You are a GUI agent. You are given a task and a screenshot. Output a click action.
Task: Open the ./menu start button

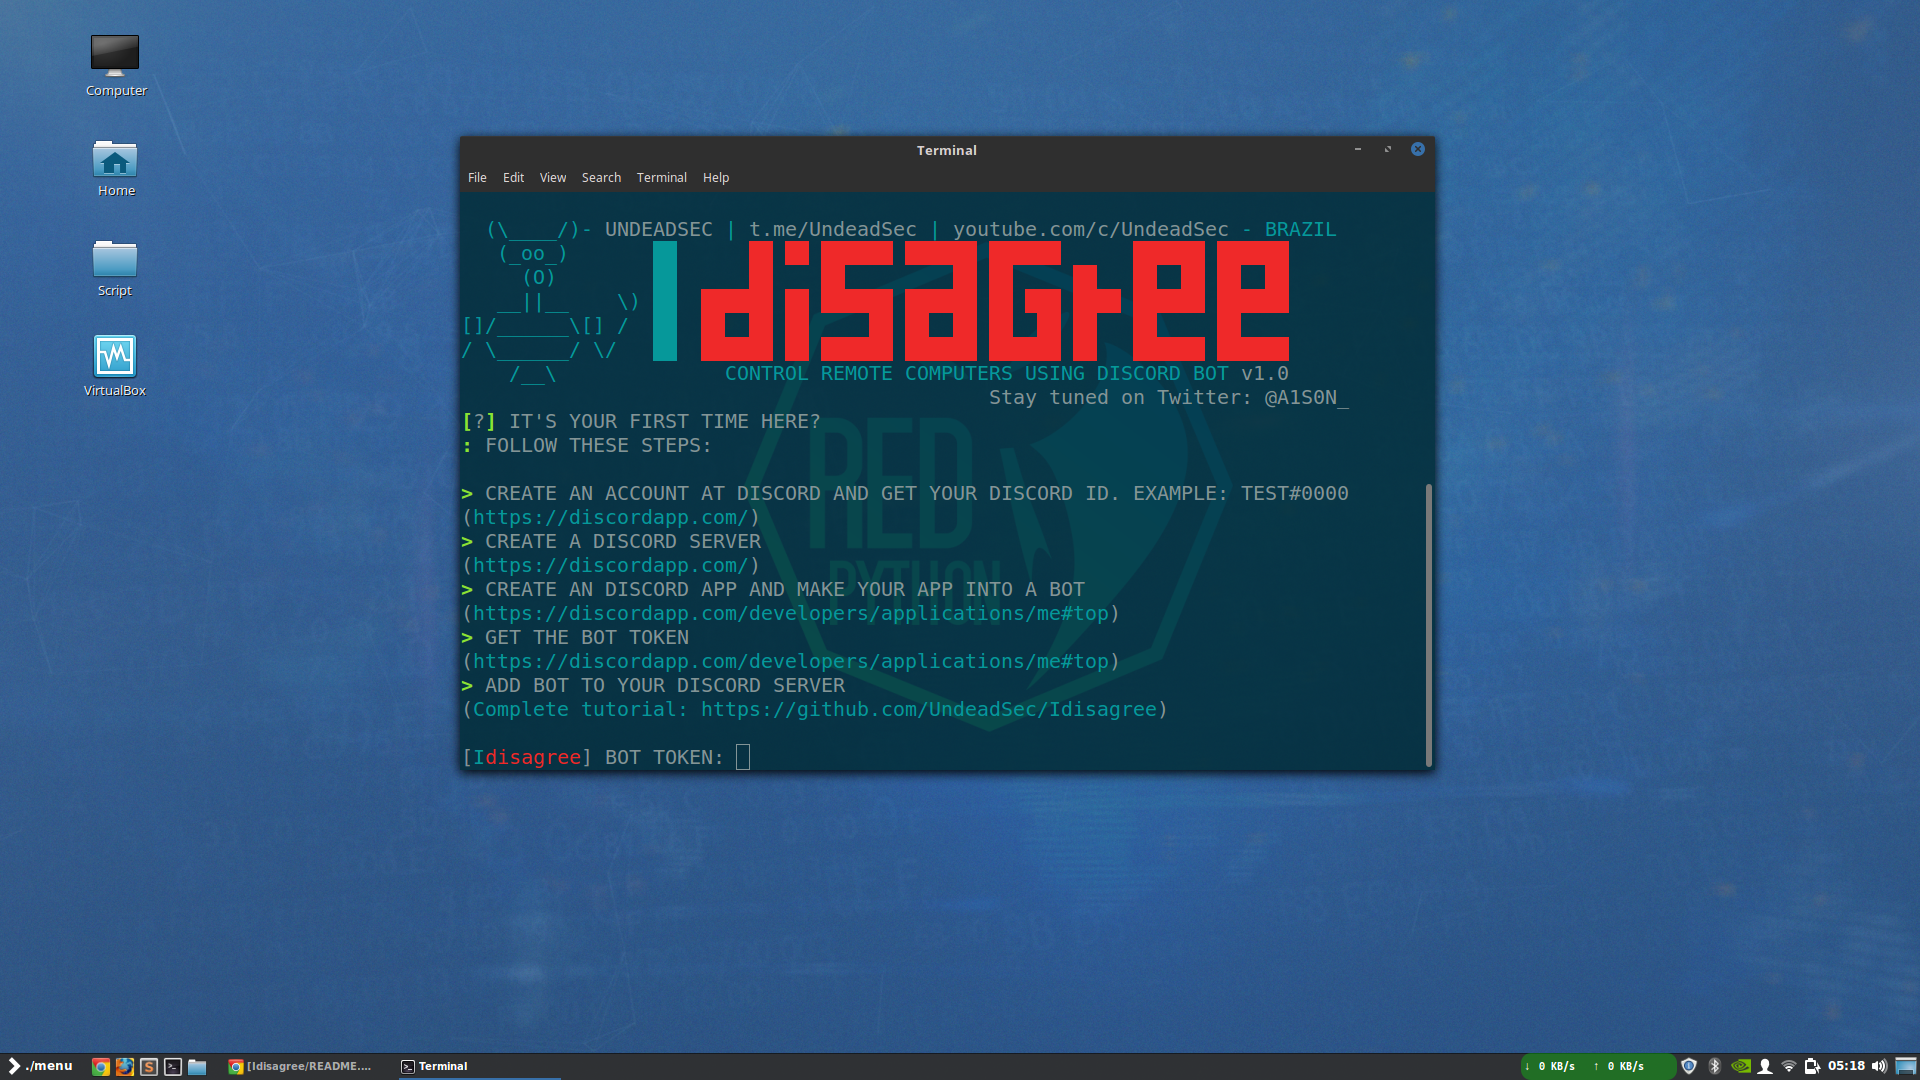click(x=40, y=1066)
